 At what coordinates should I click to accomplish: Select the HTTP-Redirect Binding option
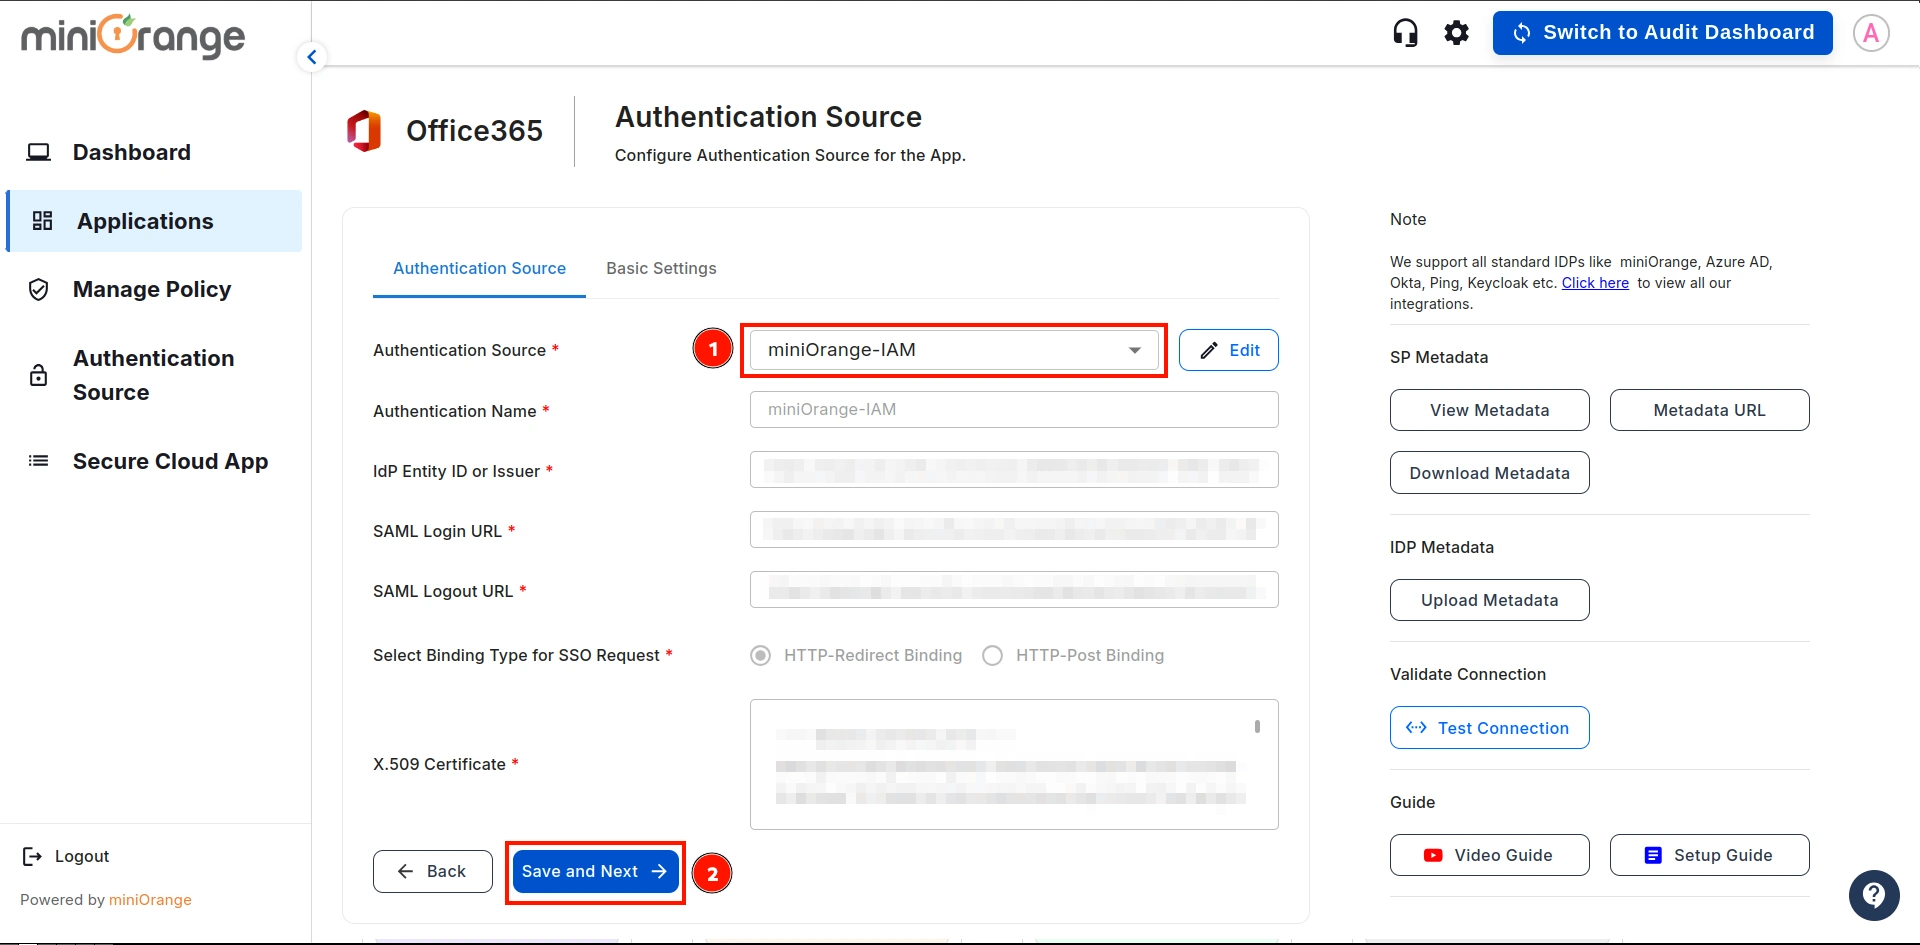click(x=760, y=655)
